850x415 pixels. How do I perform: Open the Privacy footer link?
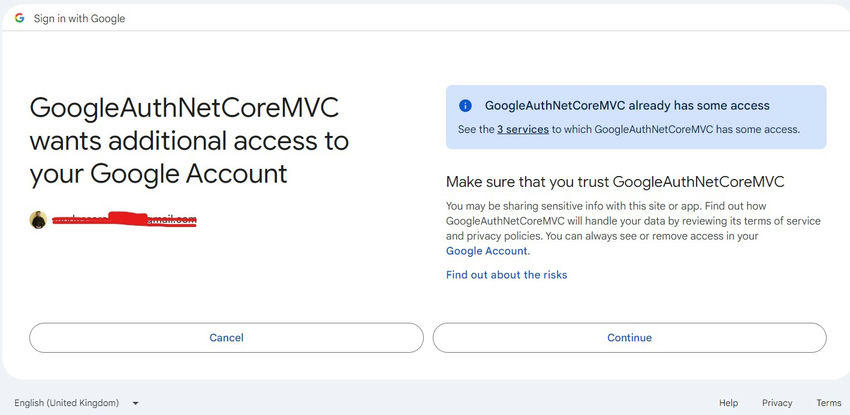tap(777, 403)
